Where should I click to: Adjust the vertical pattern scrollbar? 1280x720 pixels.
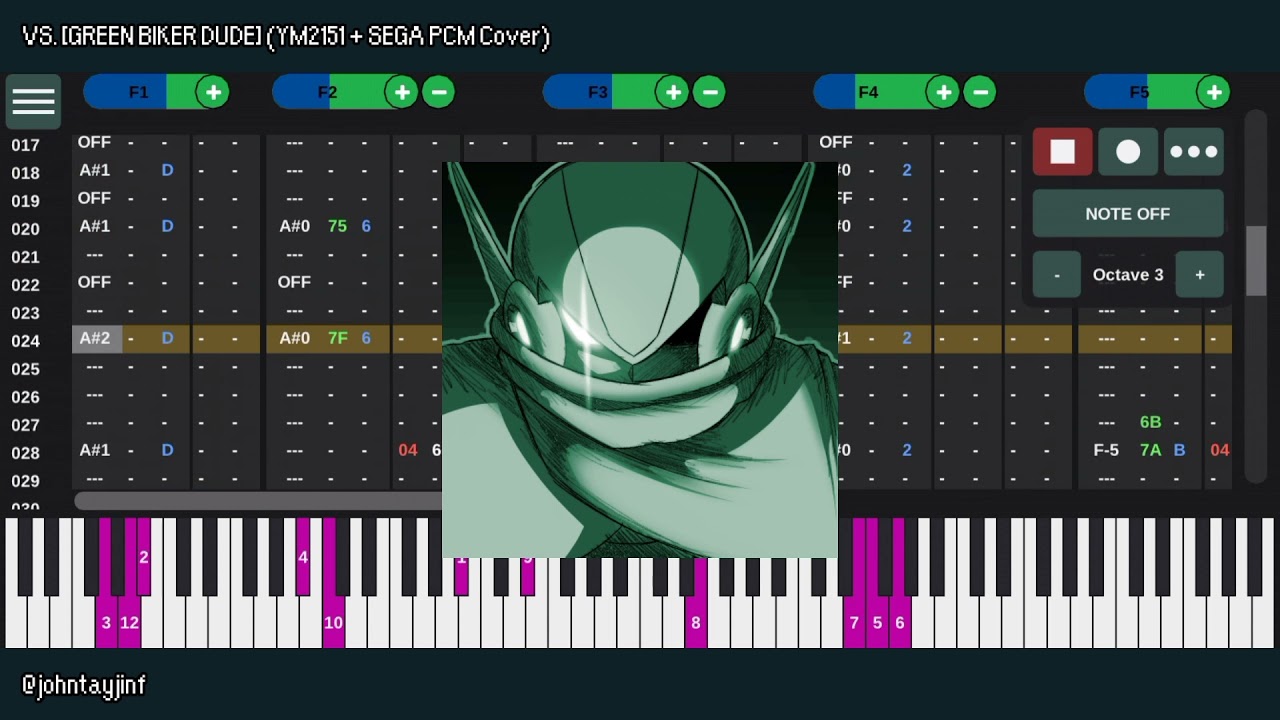click(x=1256, y=260)
